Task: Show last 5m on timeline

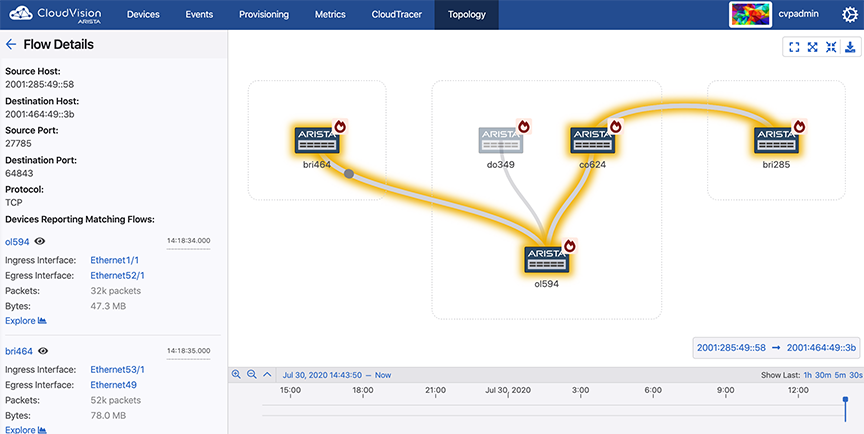Action: [x=840, y=375]
